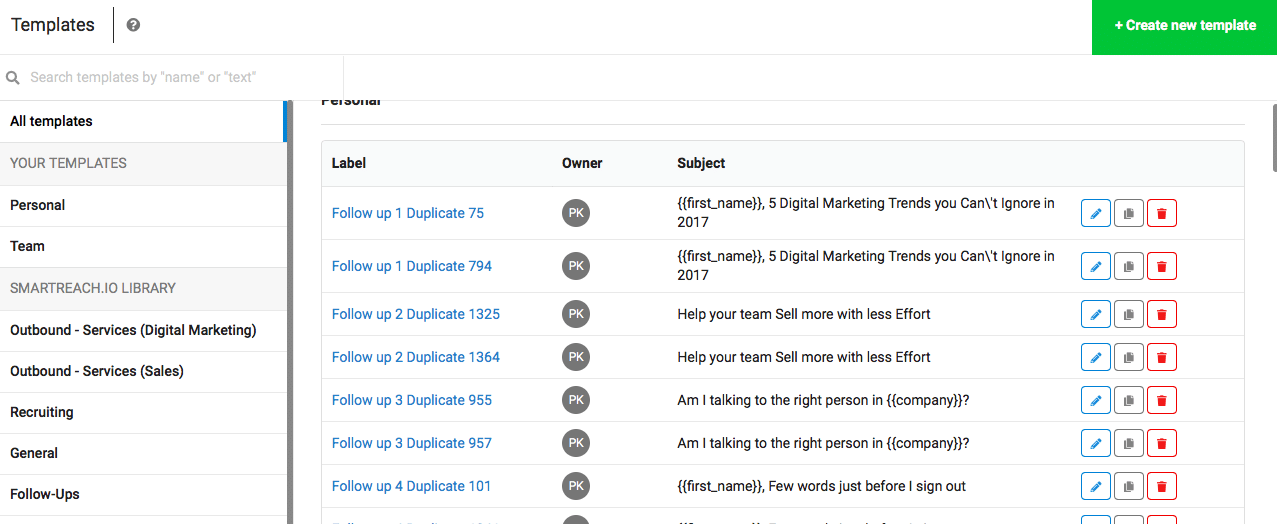1277x524 pixels.
Task: Click the Owner column header
Action: point(582,163)
